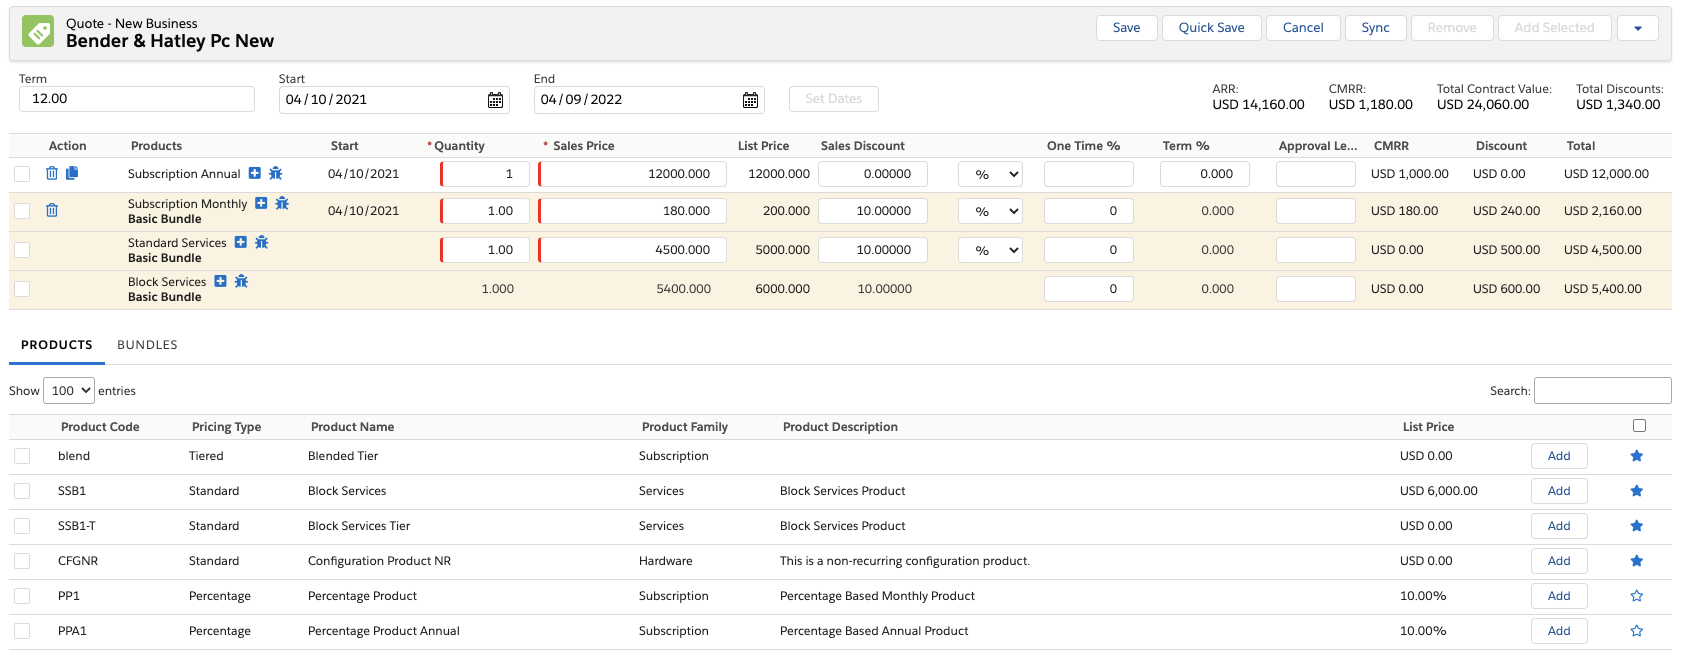This screenshot has width=1682, height=653.
Task: Click Subscription Annual approval level field
Action: tap(1316, 174)
